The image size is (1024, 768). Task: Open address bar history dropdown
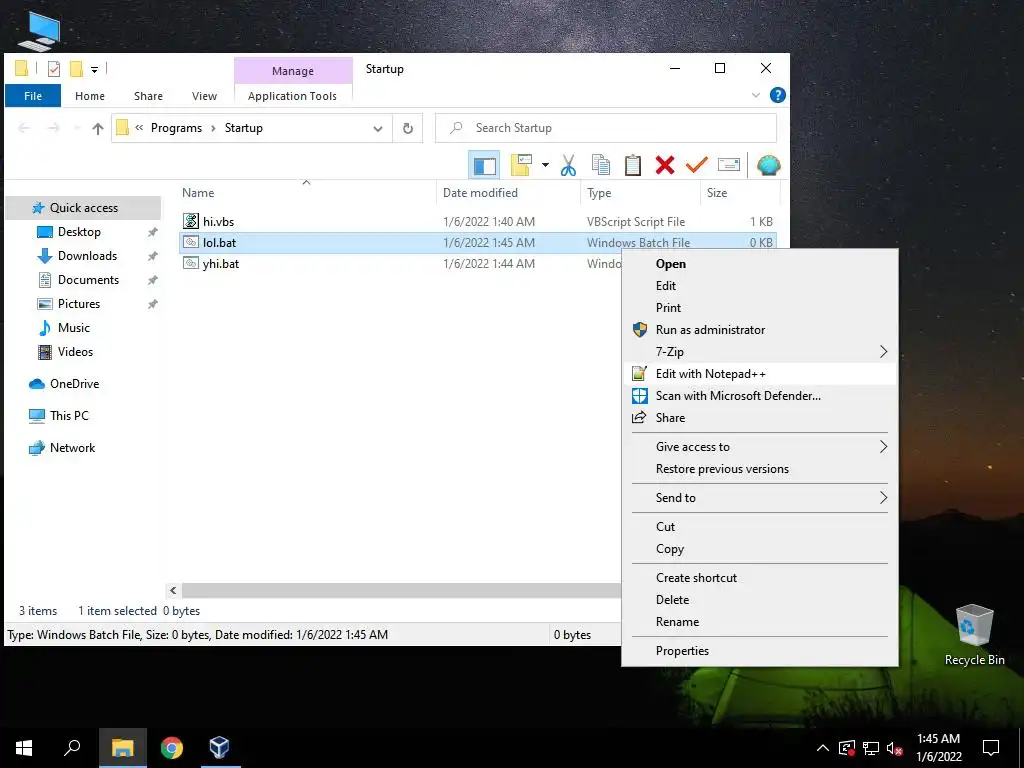point(377,129)
